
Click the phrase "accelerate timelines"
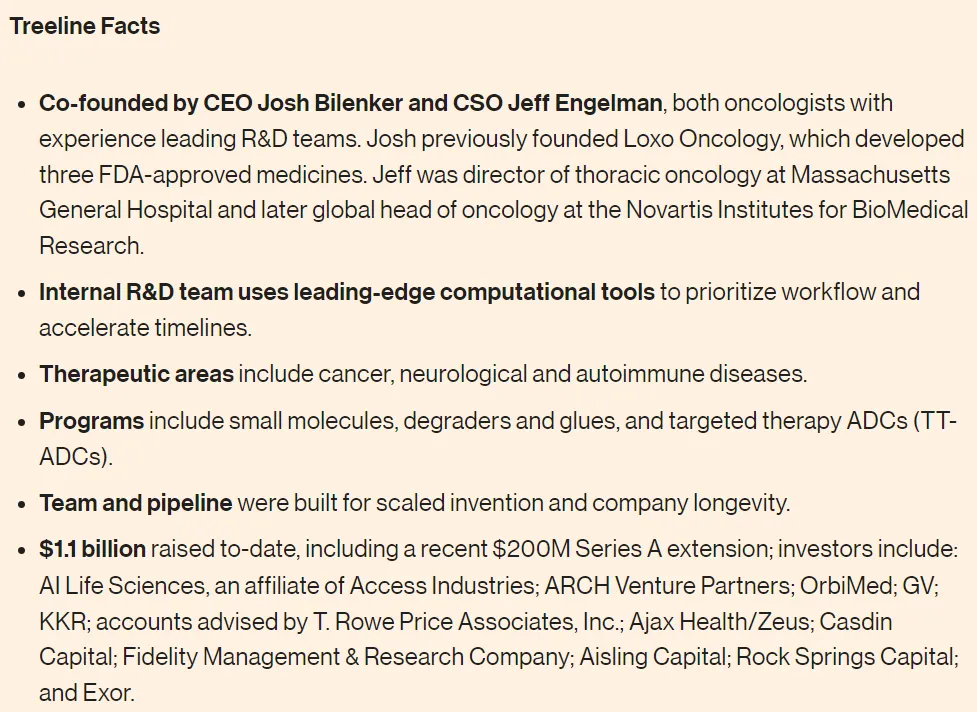[145, 327]
